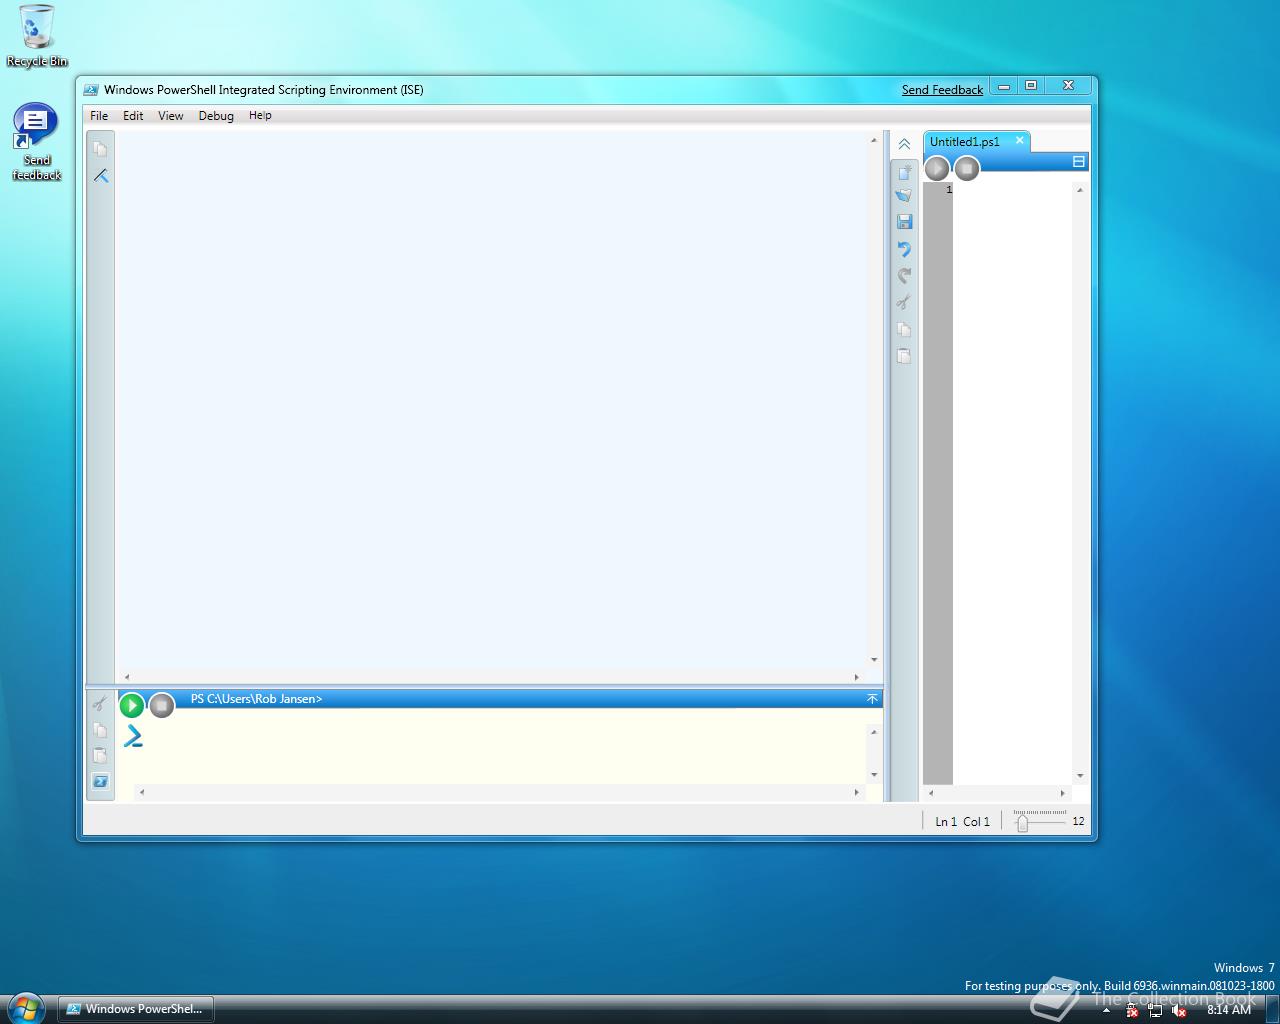Click the Redo arrow in script toolbar
Viewport: 1280px width, 1024px height.
click(904, 275)
